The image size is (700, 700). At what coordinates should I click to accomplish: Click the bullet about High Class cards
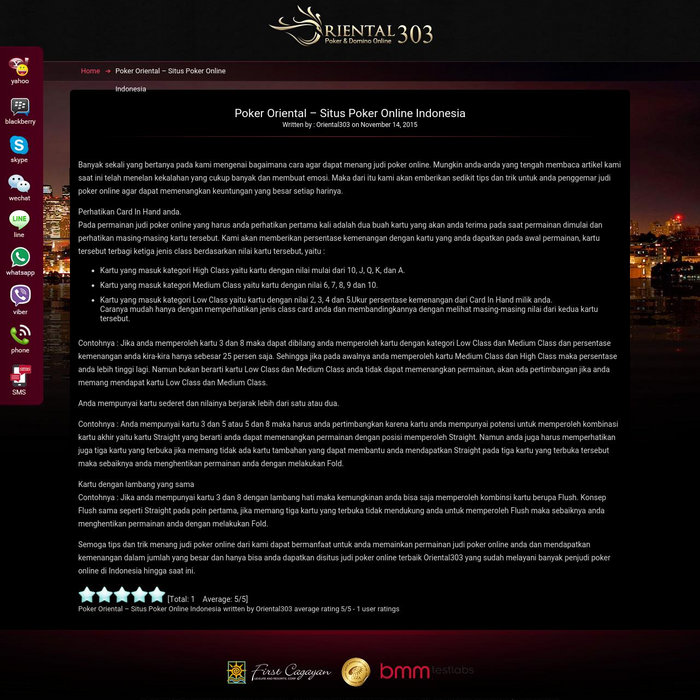coord(252,270)
